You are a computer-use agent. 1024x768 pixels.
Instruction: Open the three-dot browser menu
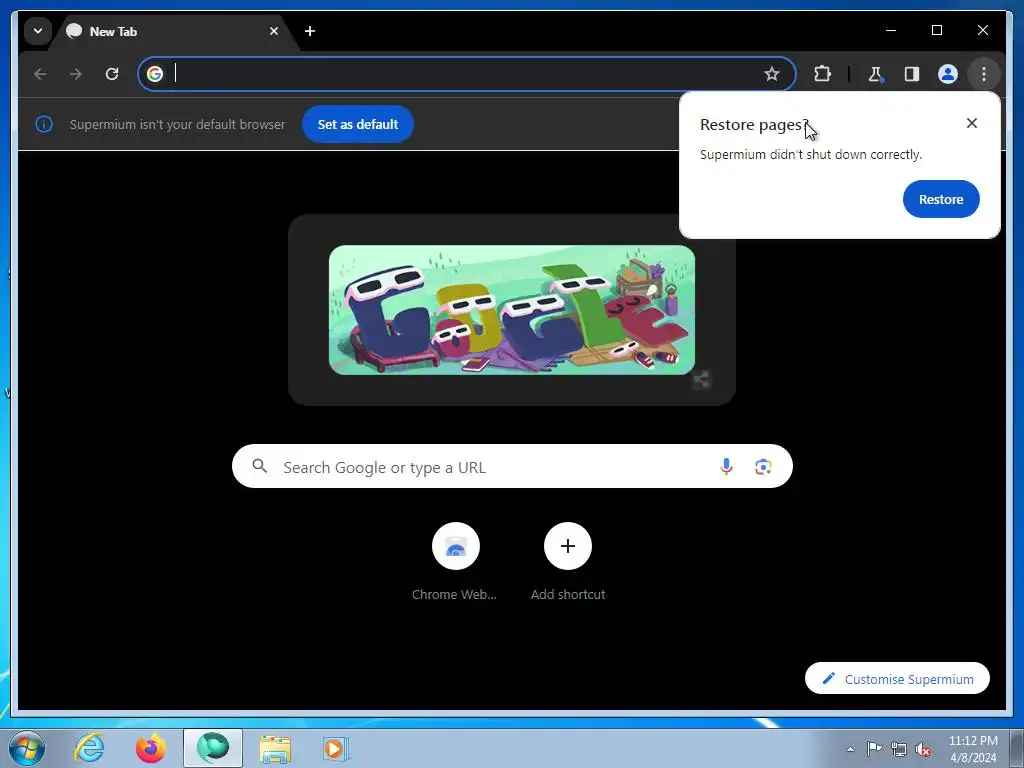(984, 74)
